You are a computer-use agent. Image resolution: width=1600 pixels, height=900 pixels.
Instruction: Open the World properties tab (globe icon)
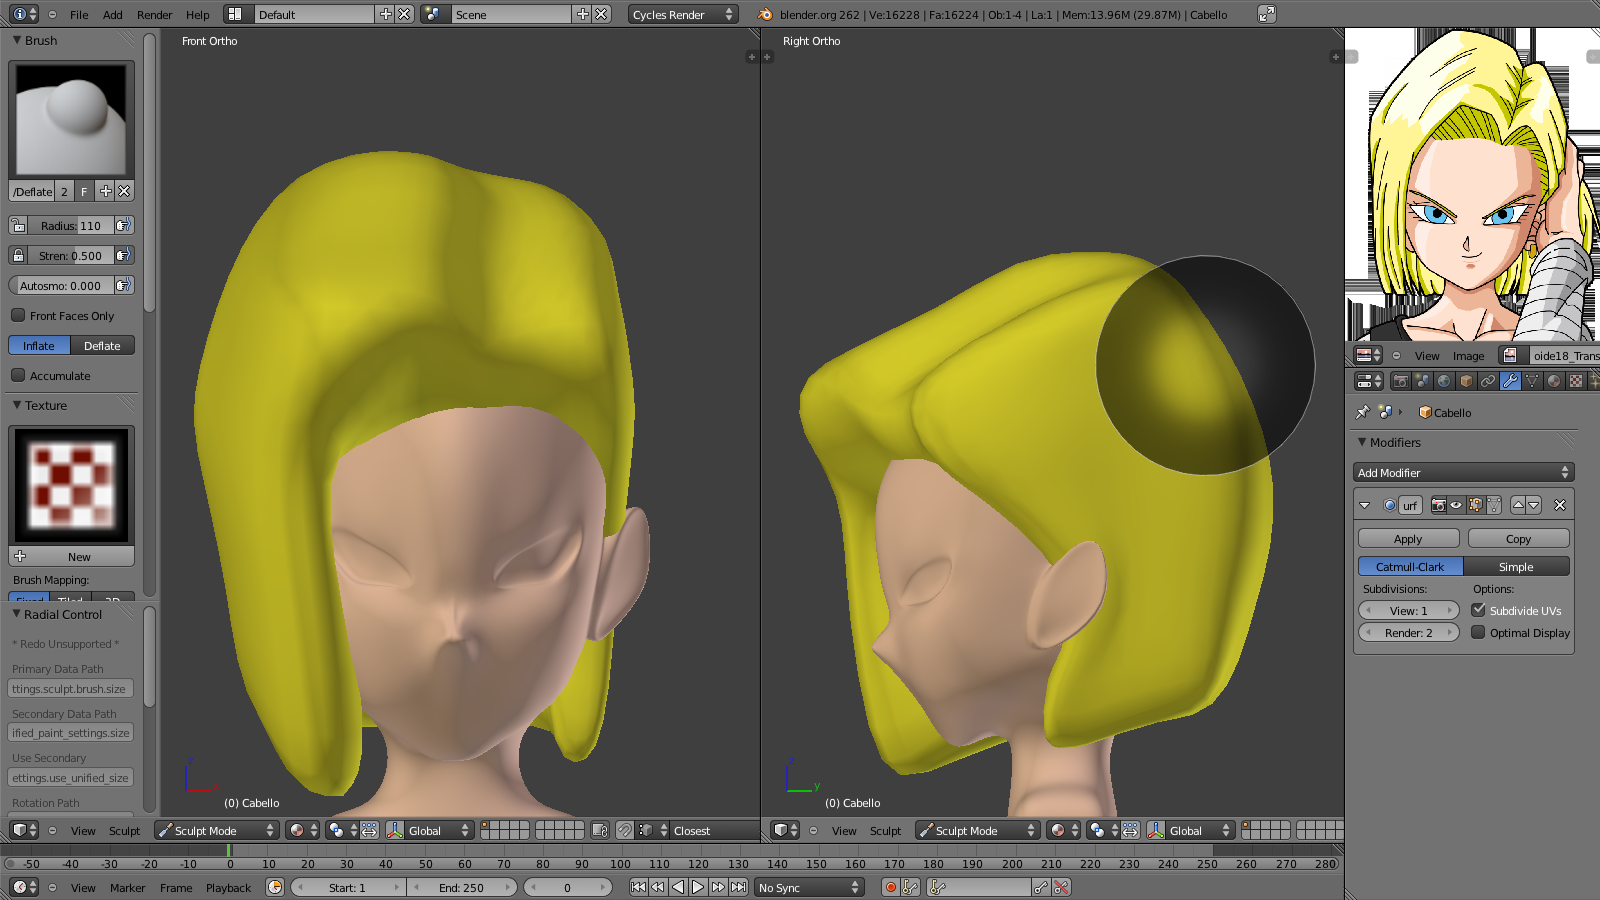click(x=1444, y=381)
